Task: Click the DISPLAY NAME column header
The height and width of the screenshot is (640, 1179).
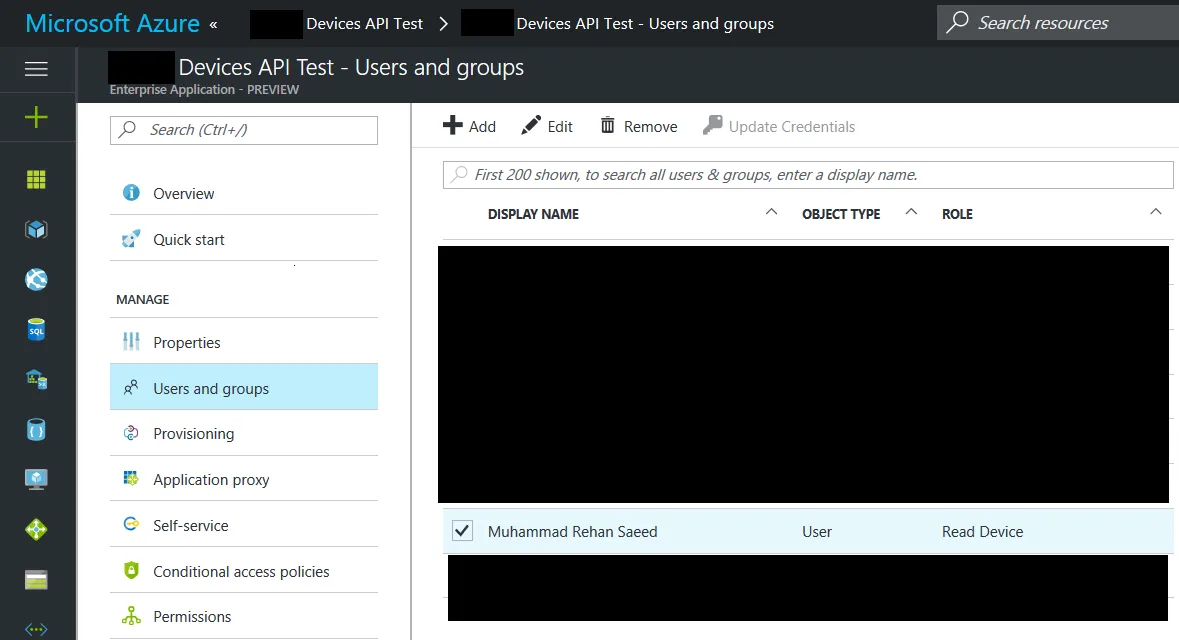Action: (533, 214)
